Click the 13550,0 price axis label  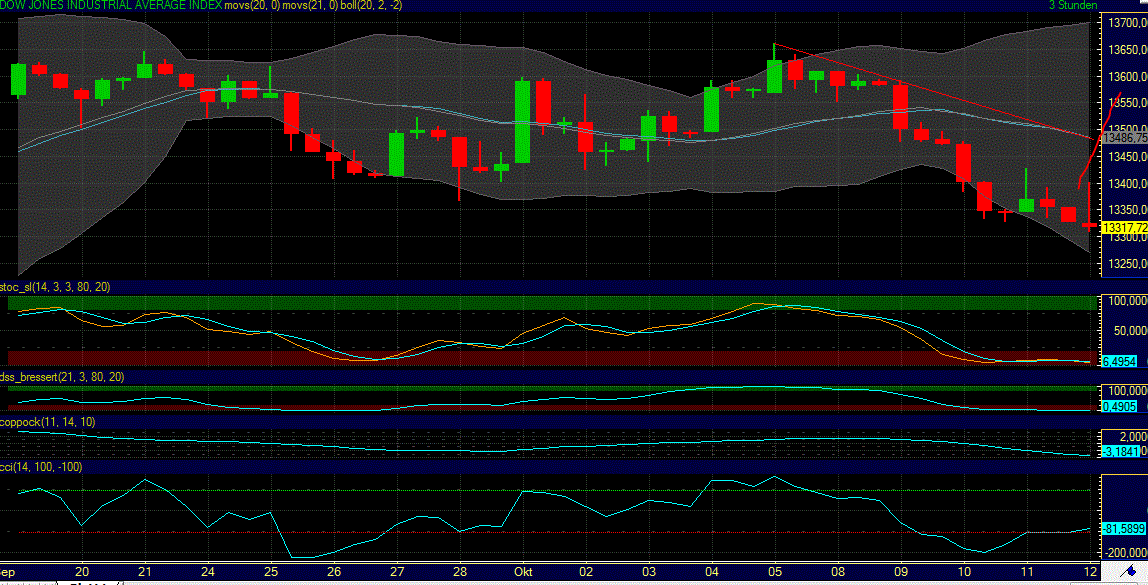coord(1128,104)
